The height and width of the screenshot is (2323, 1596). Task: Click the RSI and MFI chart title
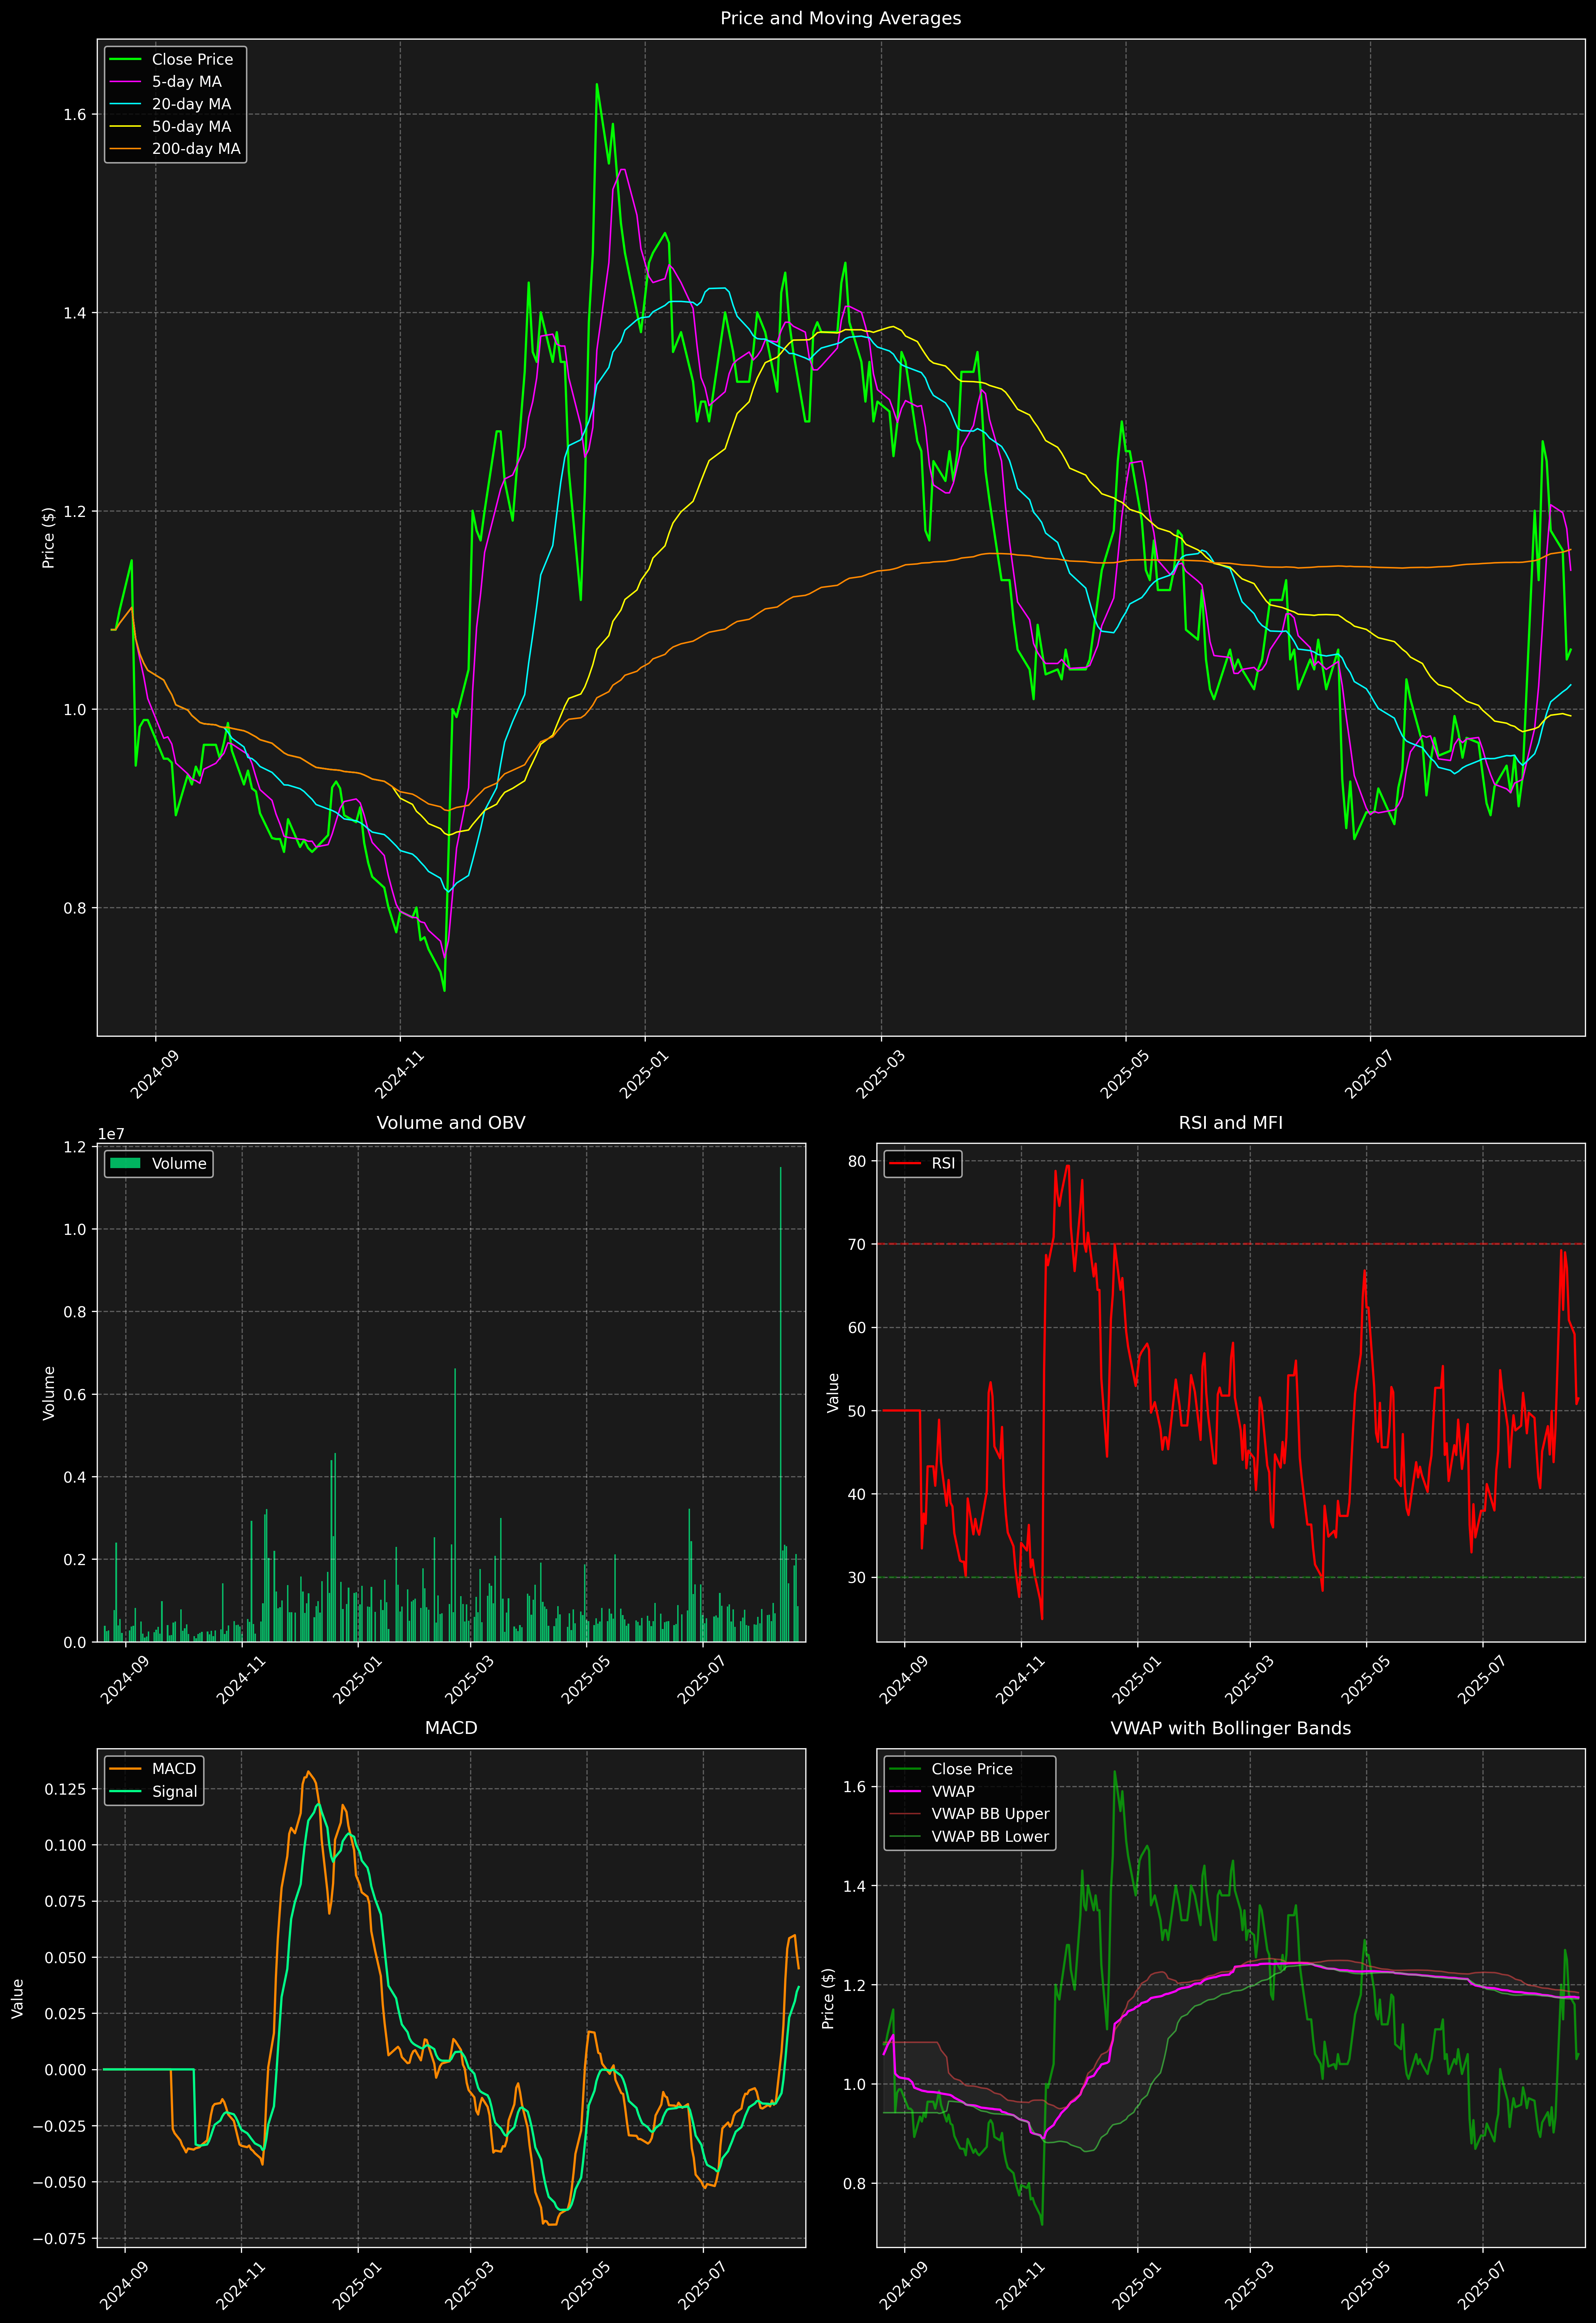tap(1230, 1123)
